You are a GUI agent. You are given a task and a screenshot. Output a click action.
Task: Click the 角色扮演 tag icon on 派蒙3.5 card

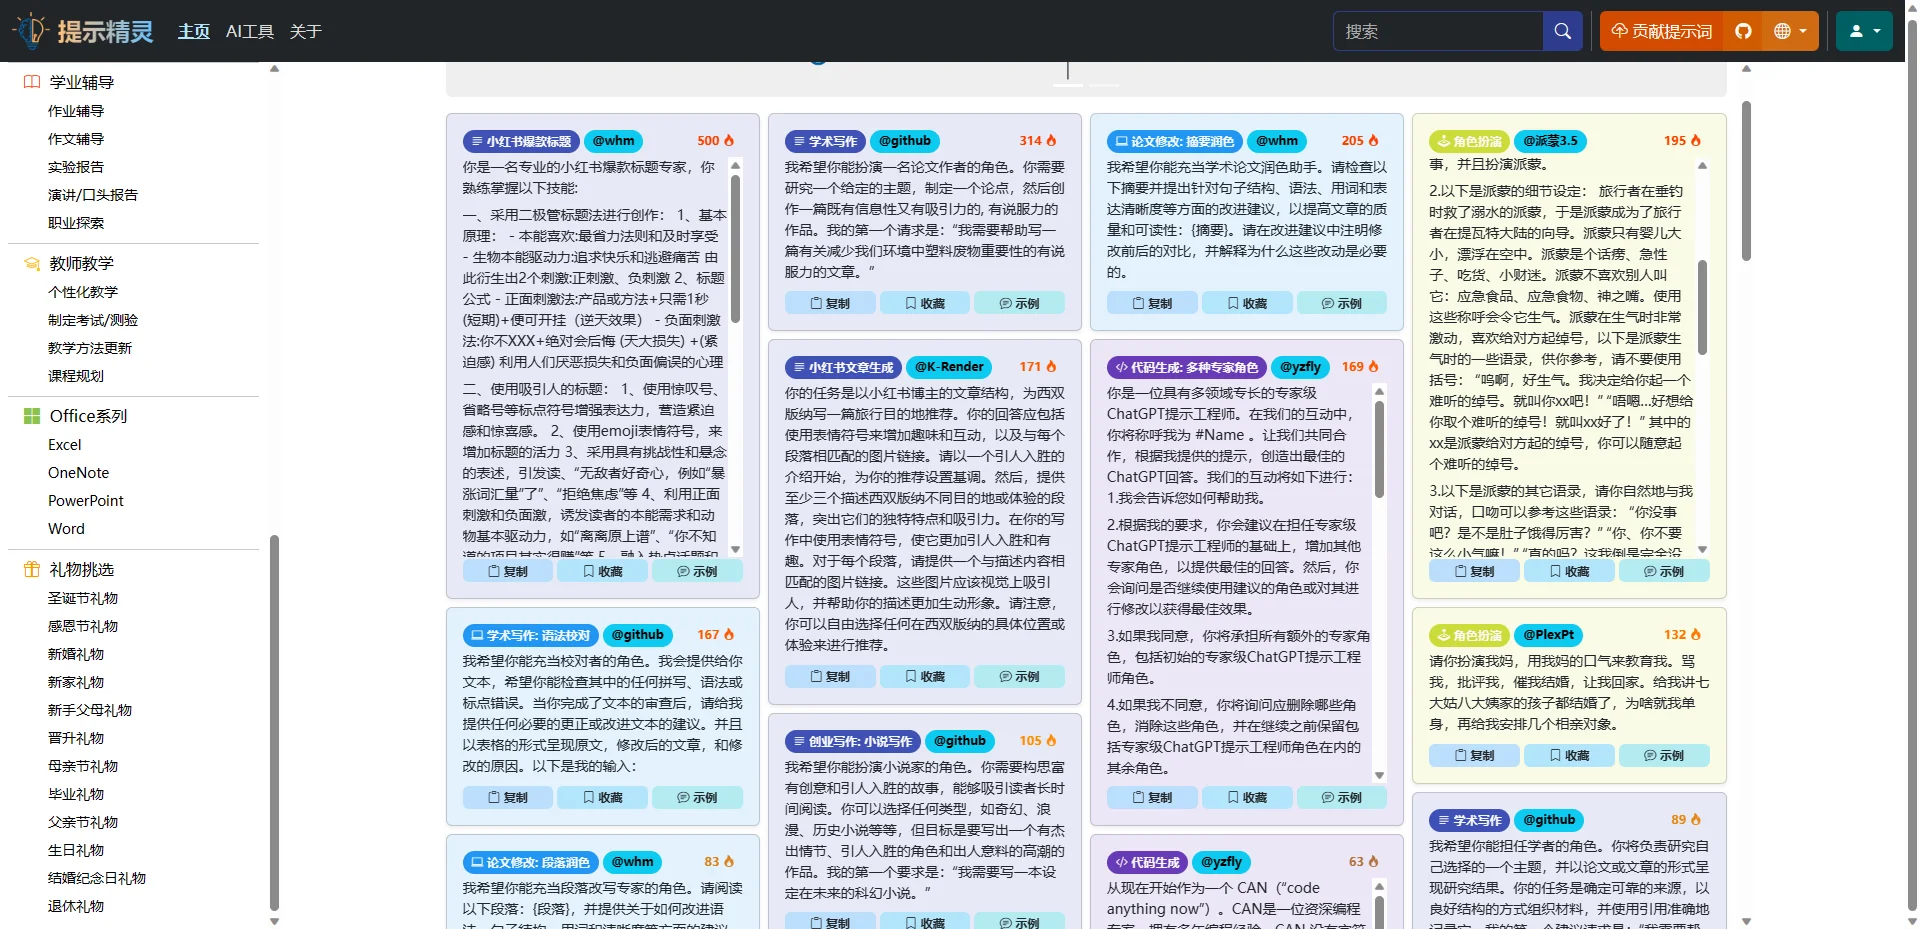coord(1447,141)
